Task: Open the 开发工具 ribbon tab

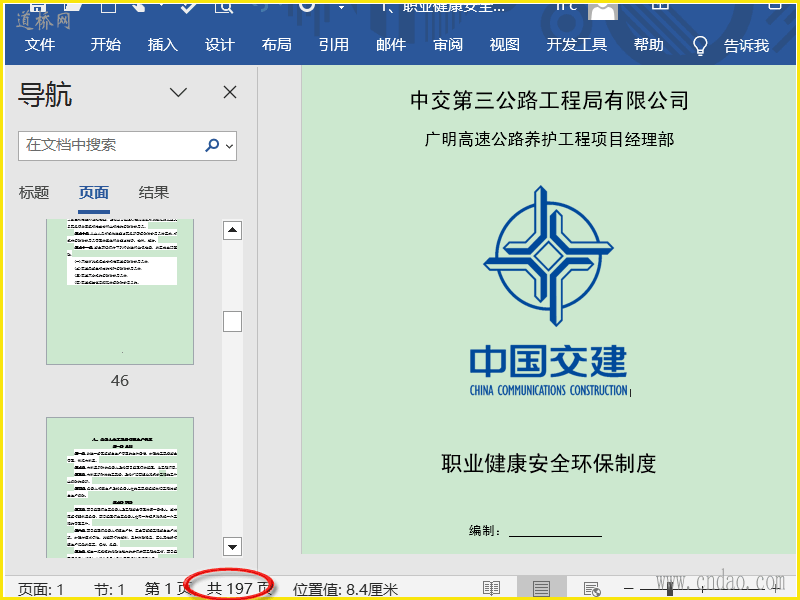Action: click(577, 45)
